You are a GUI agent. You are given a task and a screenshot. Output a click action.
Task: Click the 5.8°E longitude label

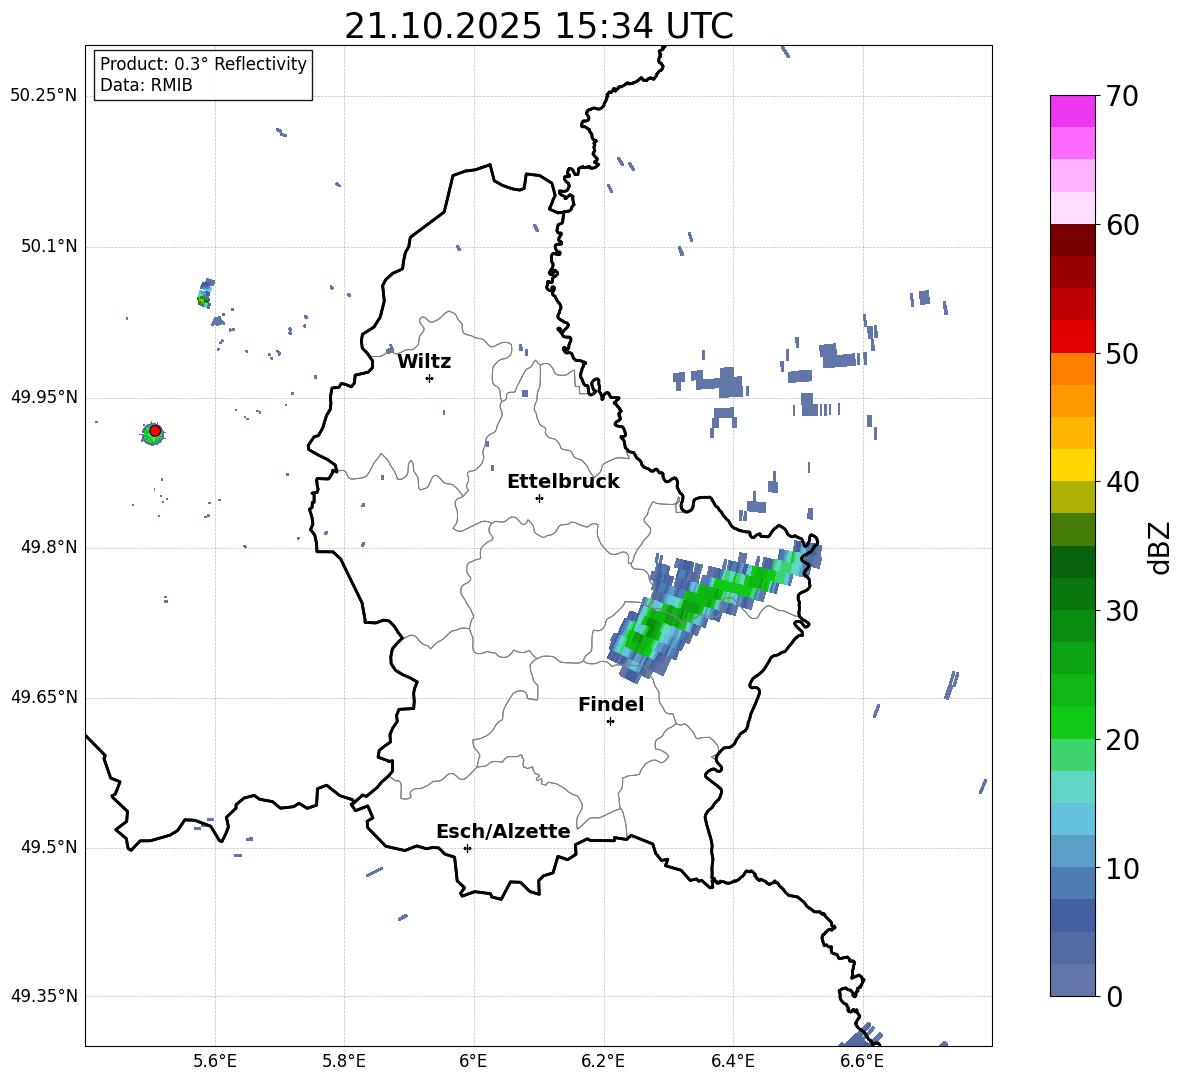tap(344, 1061)
